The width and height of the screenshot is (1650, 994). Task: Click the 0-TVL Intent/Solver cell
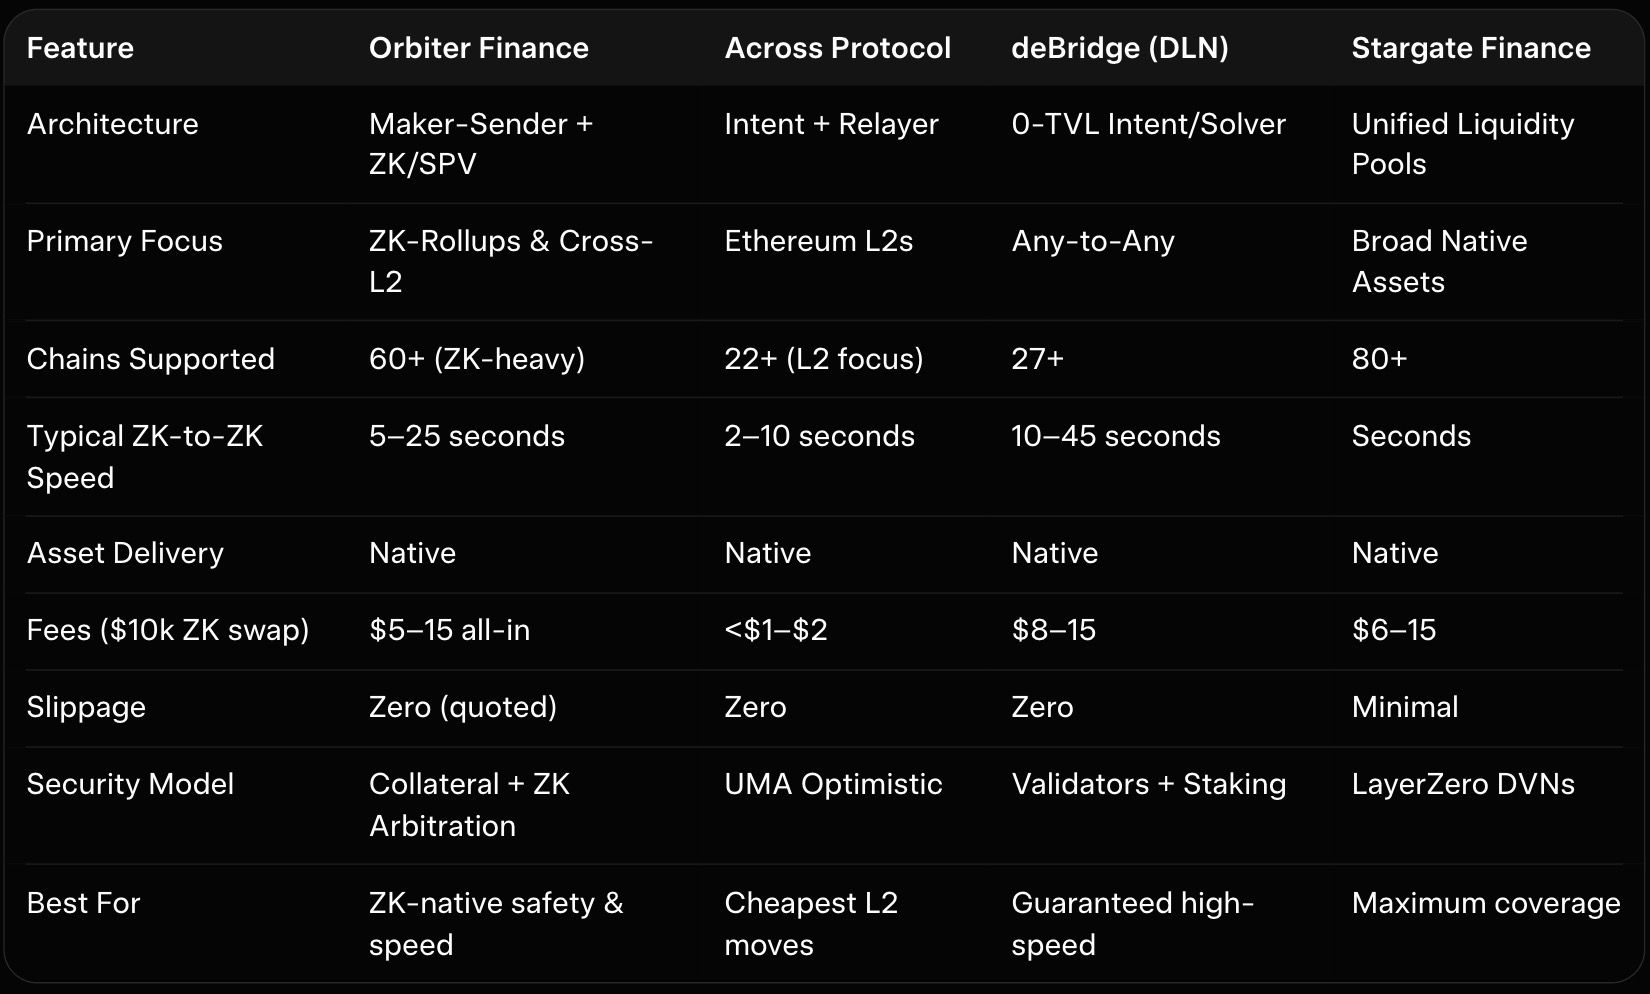tap(1148, 124)
